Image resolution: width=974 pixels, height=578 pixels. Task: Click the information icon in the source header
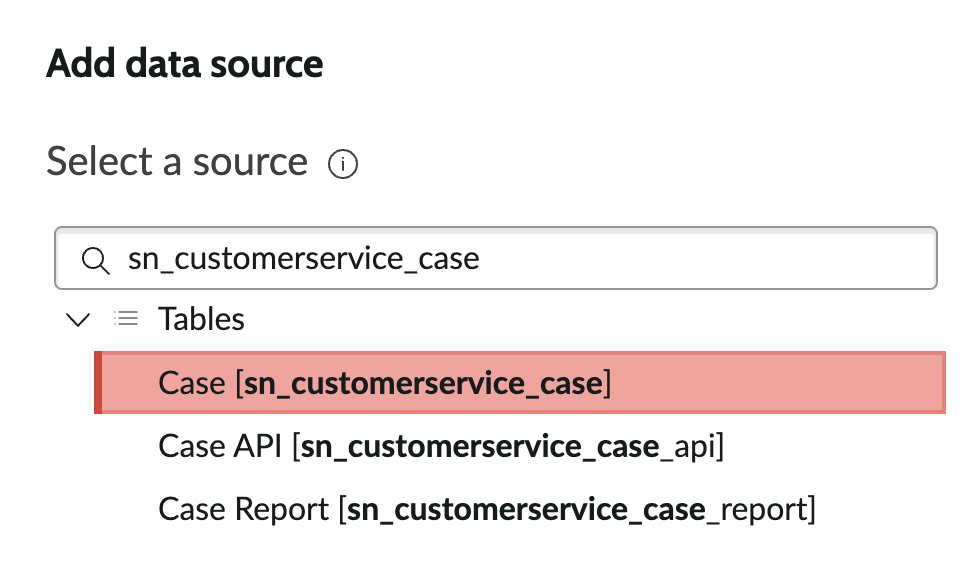tap(342, 163)
